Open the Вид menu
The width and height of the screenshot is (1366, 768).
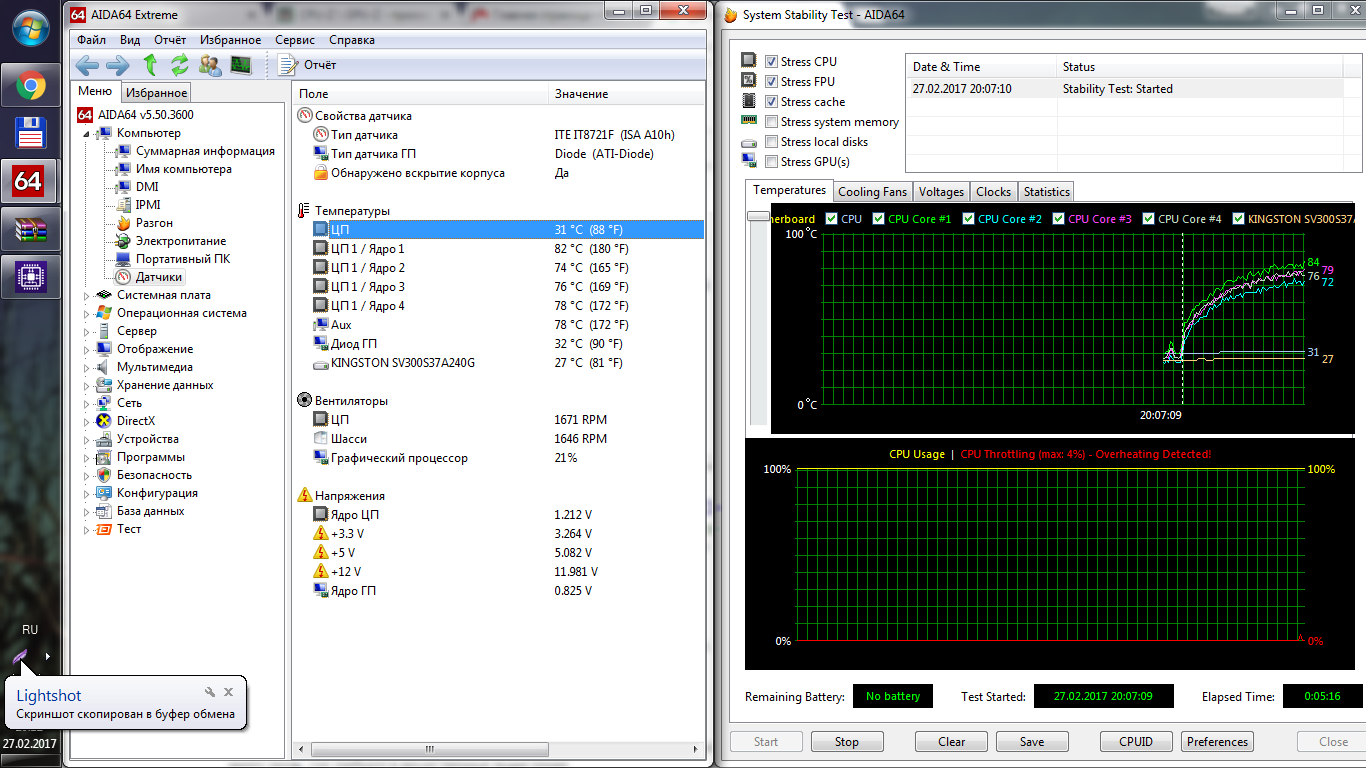click(x=130, y=40)
